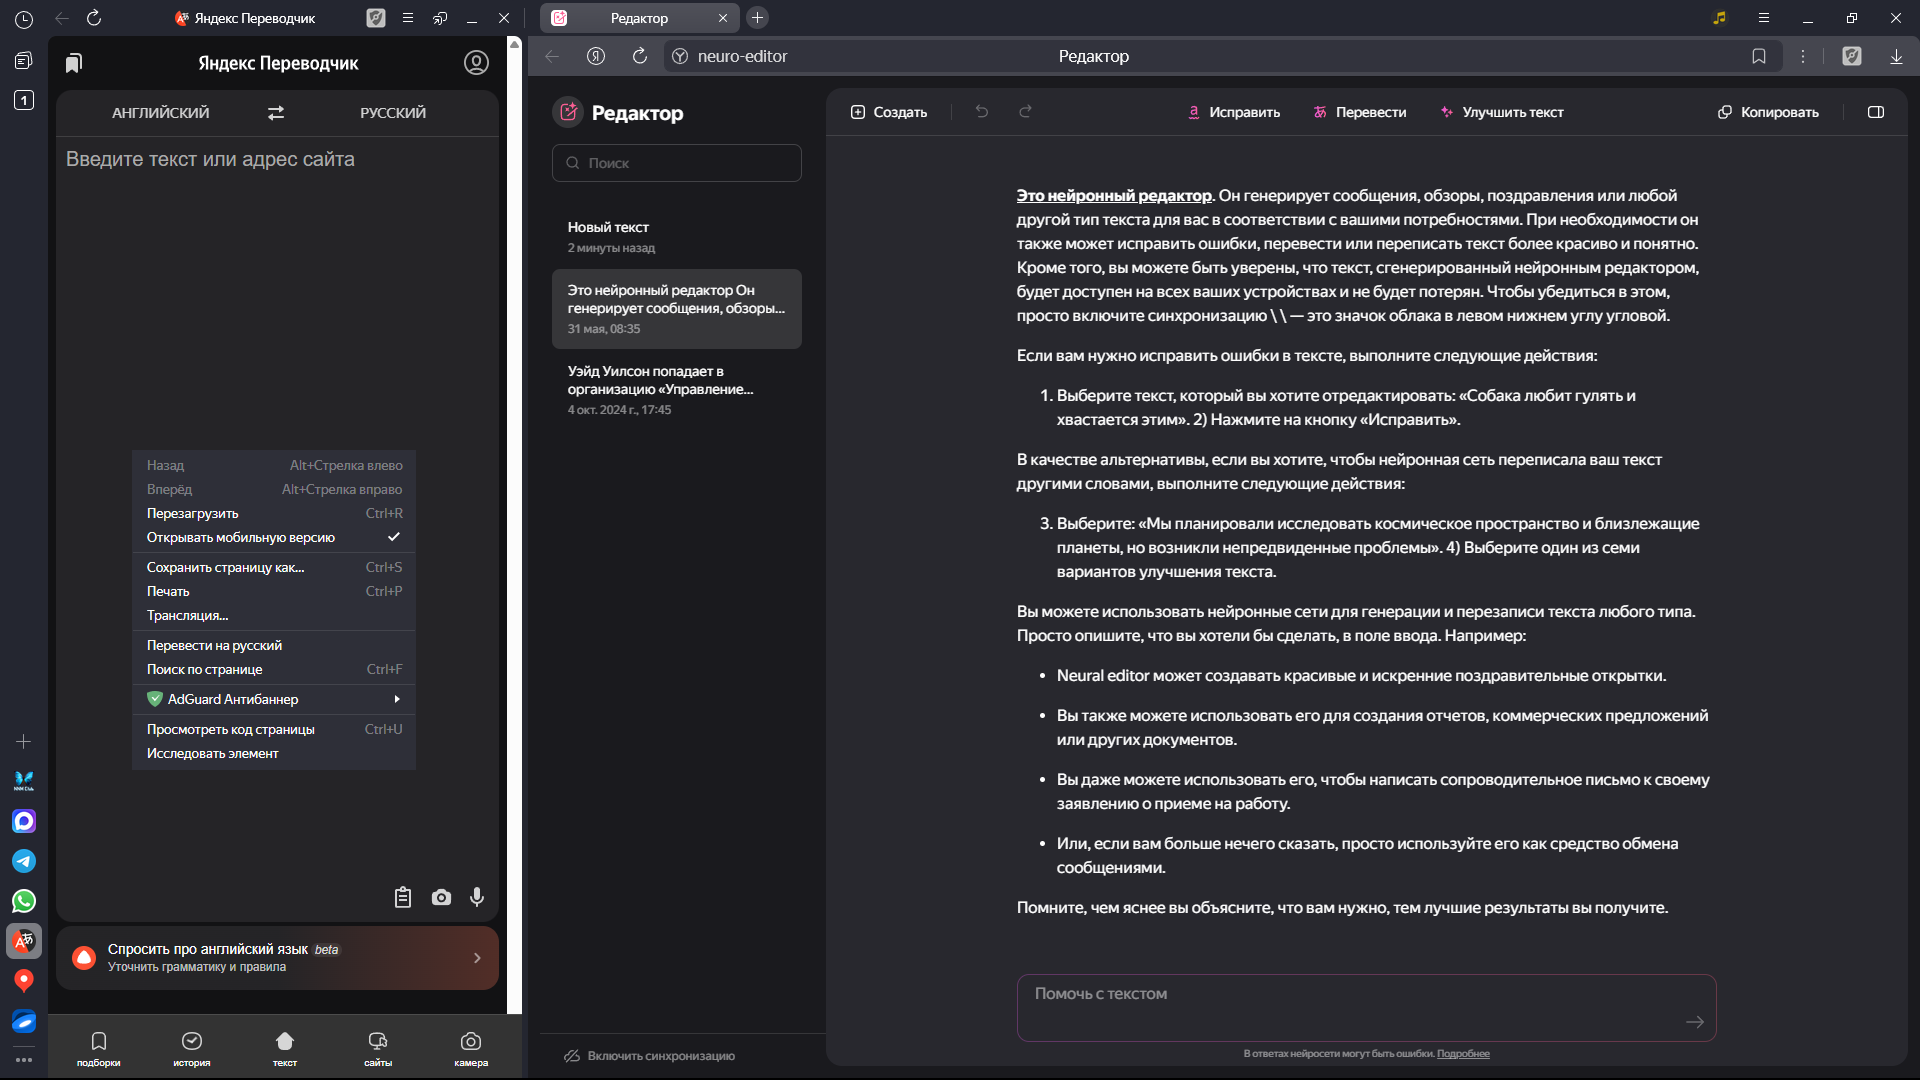Open Telegram from sidebar
1920x1080 pixels.
pyautogui.click(x=24, y=861)
